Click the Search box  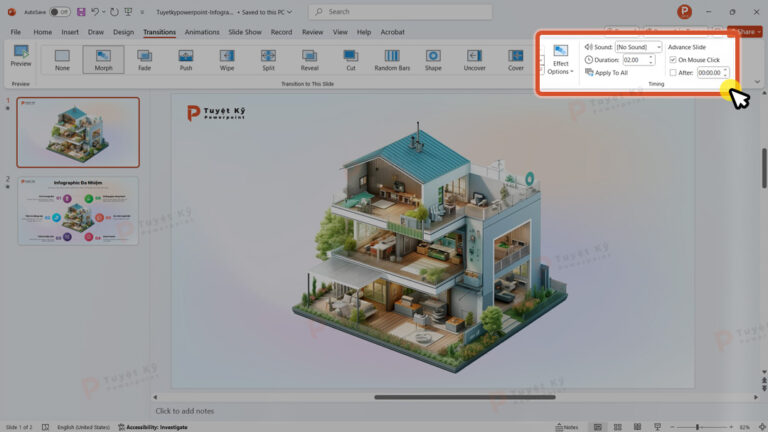pos(400,12)
